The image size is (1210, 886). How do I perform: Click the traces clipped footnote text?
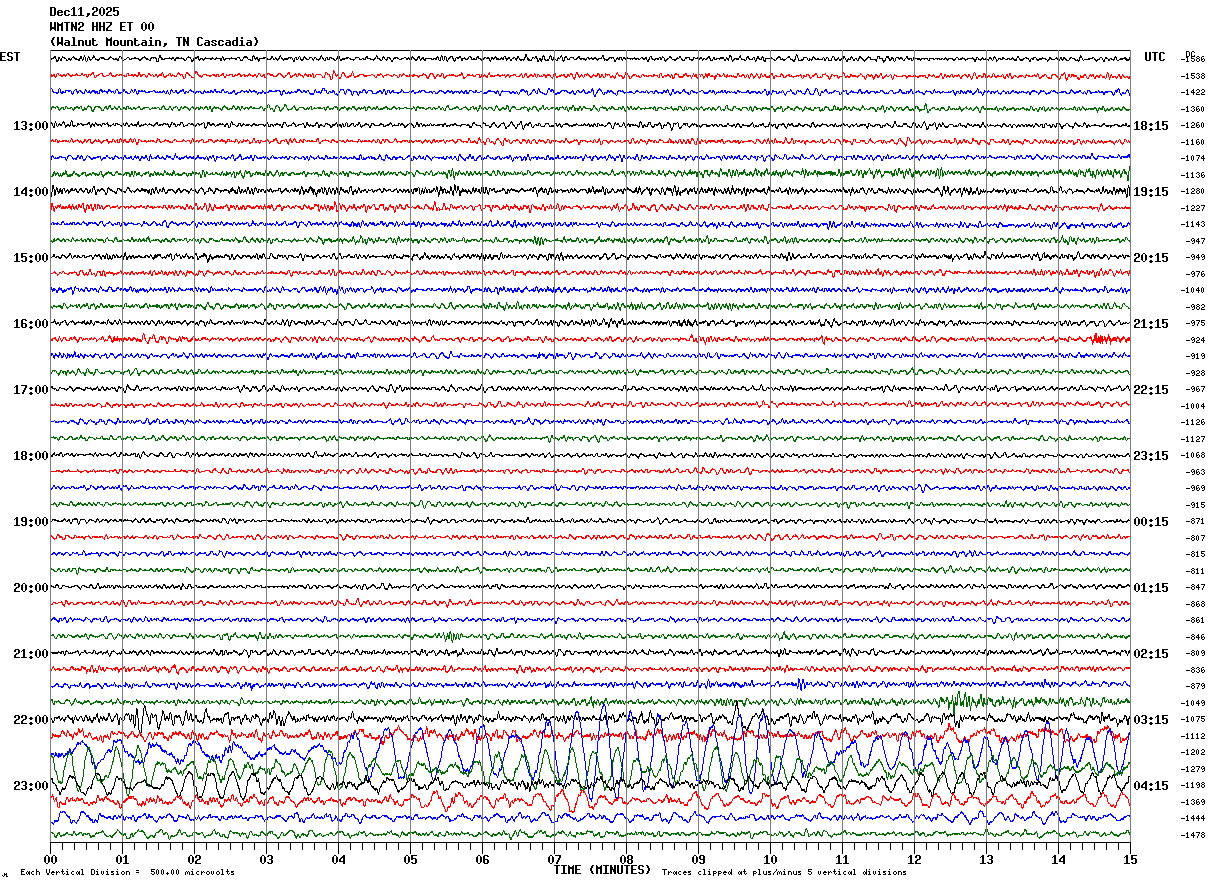[x=784, y=873]
